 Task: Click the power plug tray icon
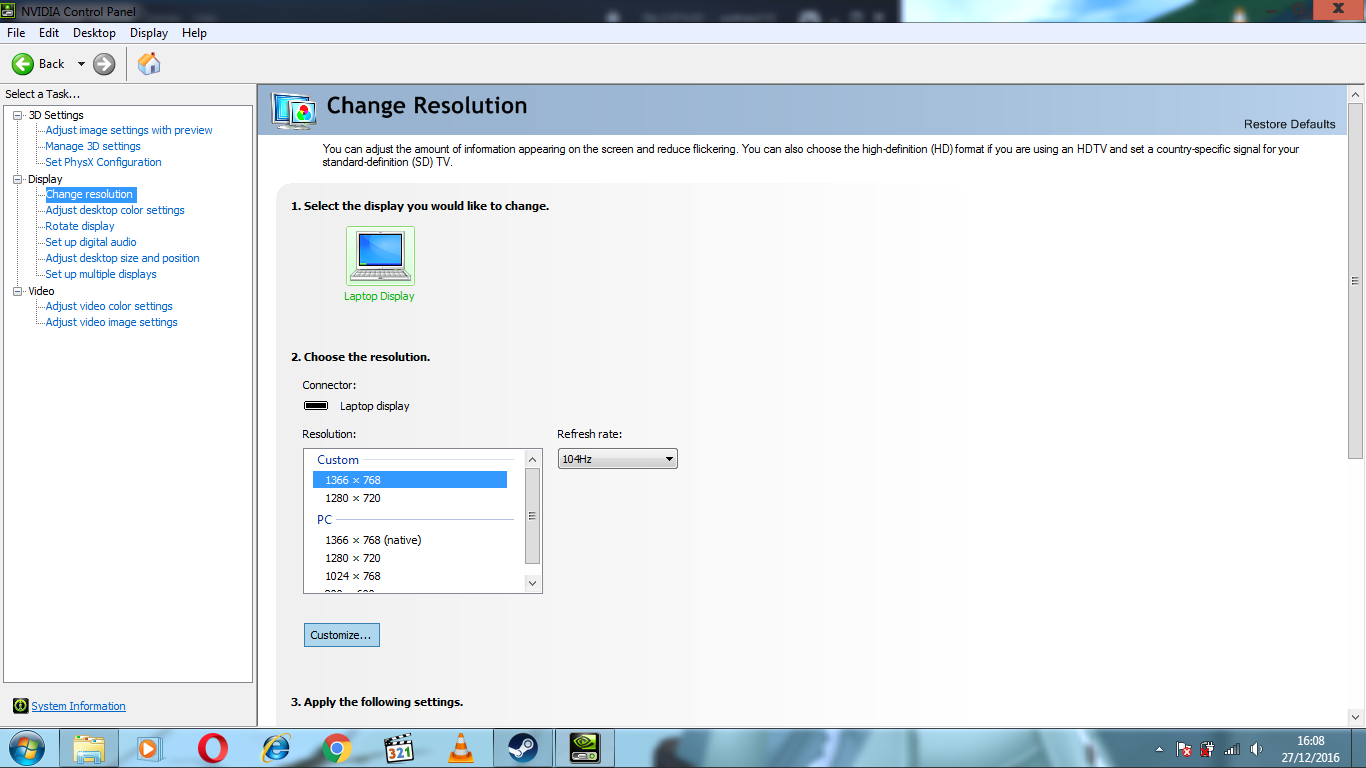(x=1207, y=749)
